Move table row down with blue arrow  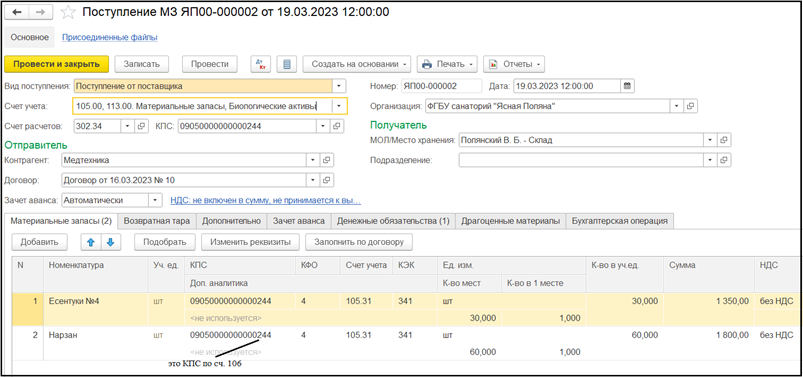tap(110, 242)
